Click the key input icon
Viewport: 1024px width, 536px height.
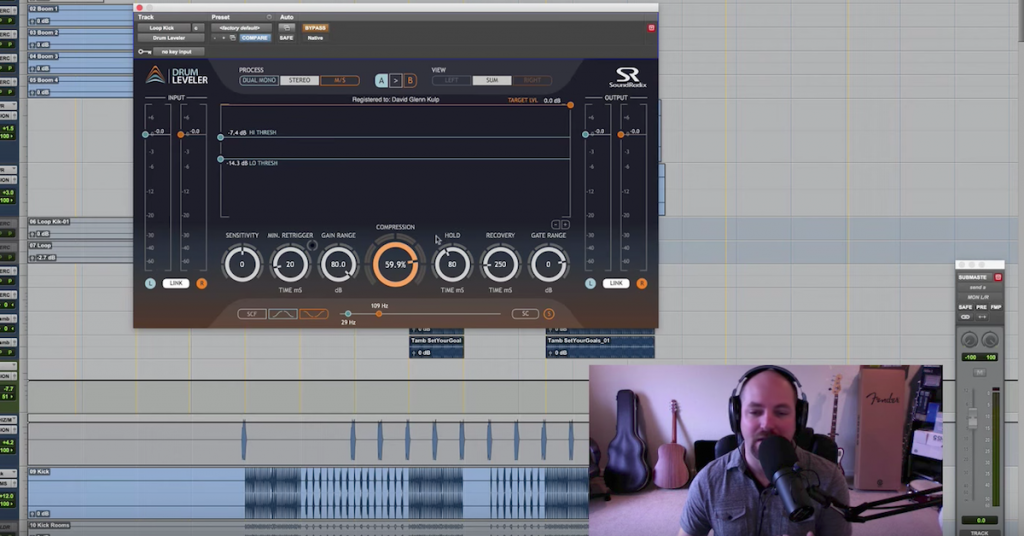[144, 52]
